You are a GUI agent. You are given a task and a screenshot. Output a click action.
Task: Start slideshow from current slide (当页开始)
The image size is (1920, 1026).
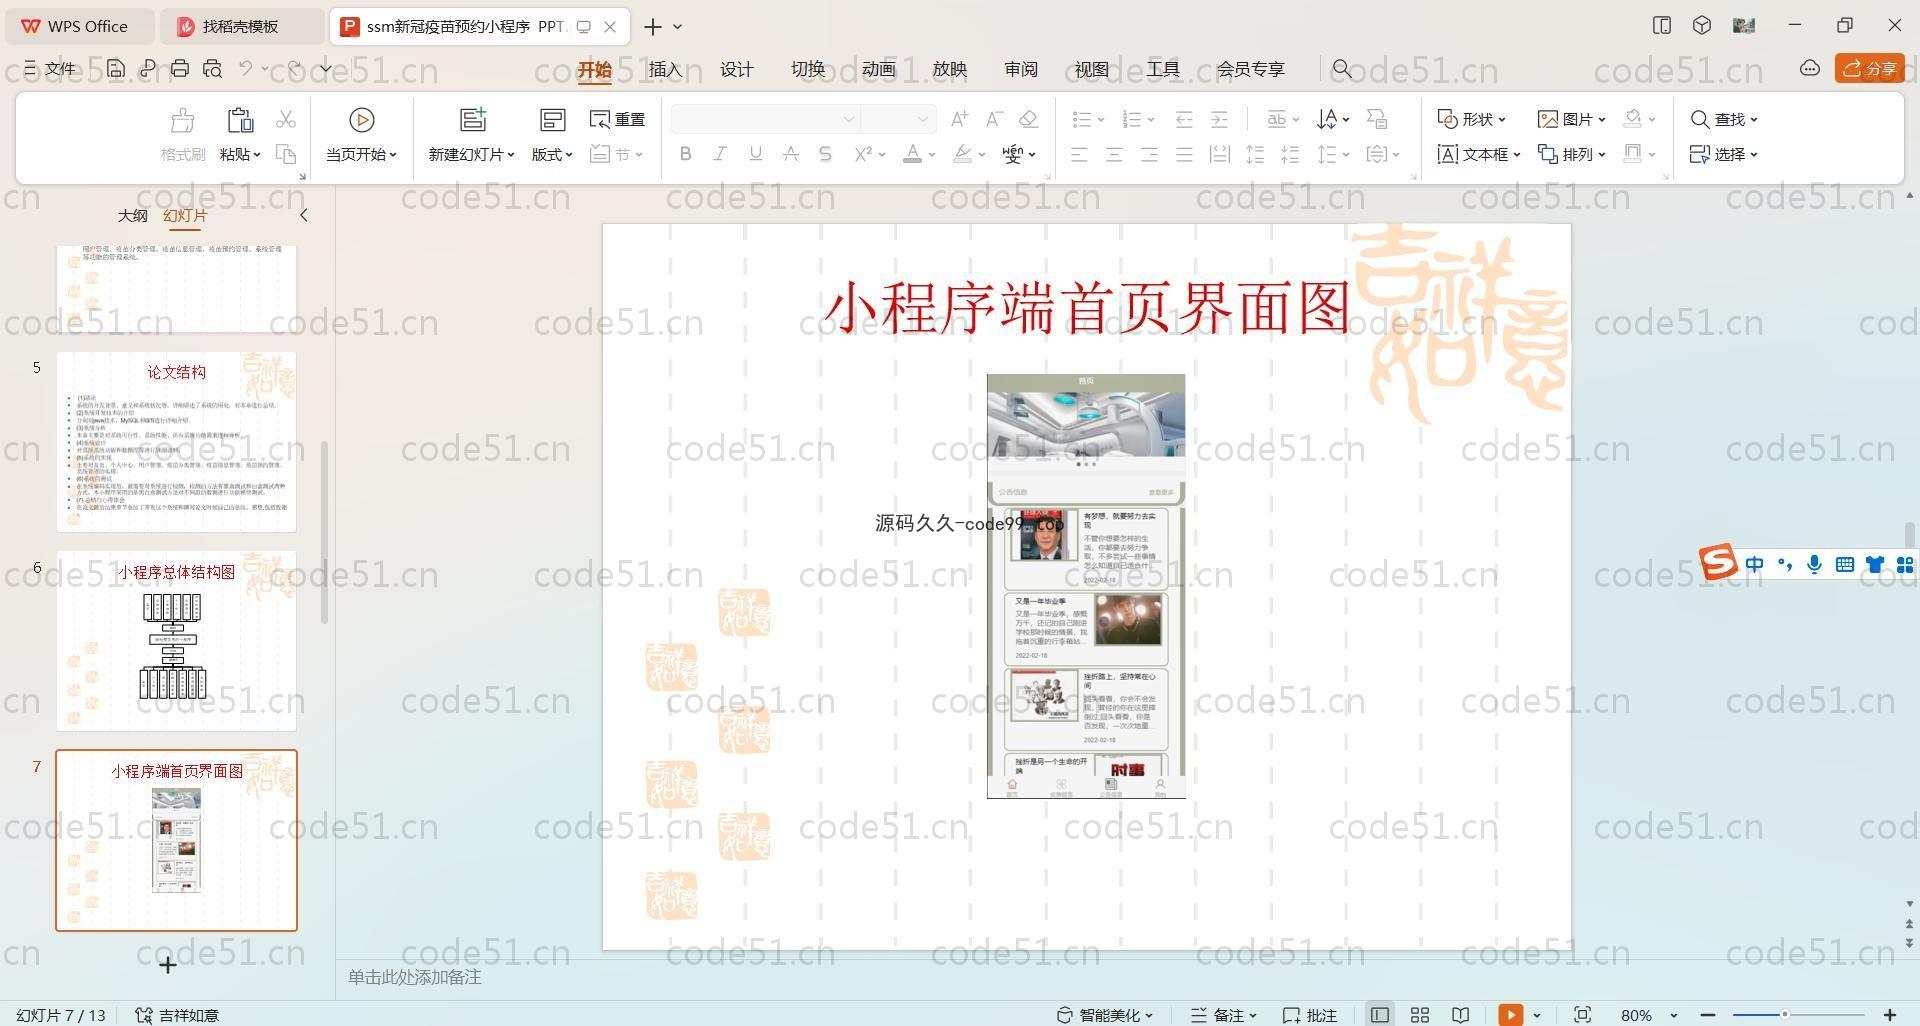tap(361, 134)
